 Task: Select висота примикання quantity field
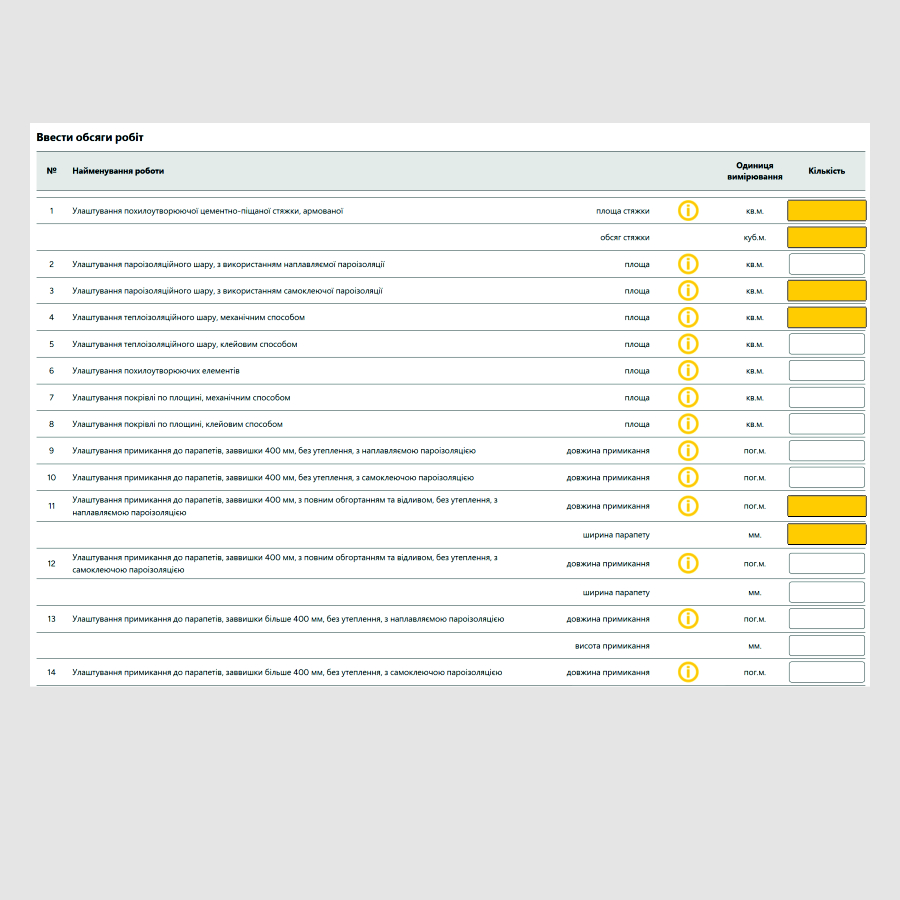tap(826, 646)
